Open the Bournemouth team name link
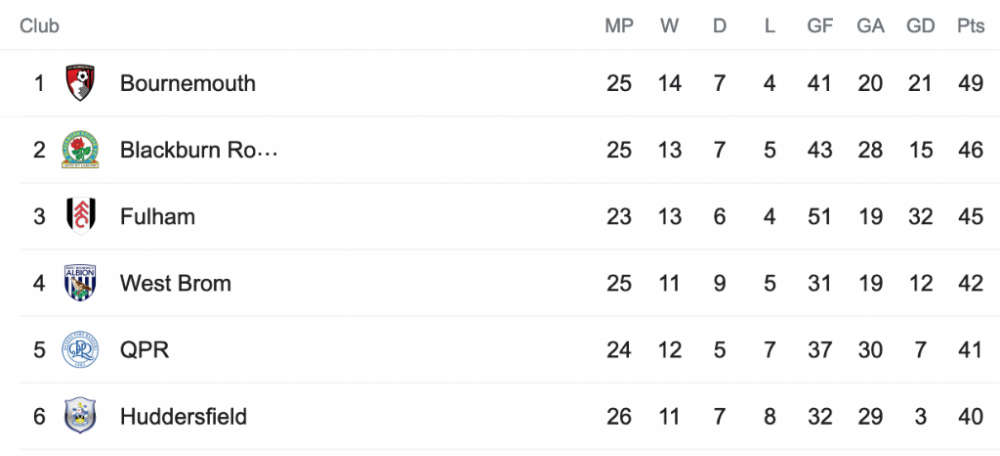The width and height of the screenshot is (1000, 456). click(x=188, y=83)
